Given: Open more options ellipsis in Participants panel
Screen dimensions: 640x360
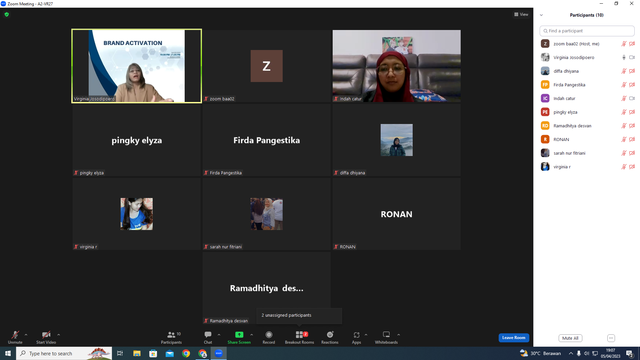Looking at the screenshot, I should pos(611,338).
